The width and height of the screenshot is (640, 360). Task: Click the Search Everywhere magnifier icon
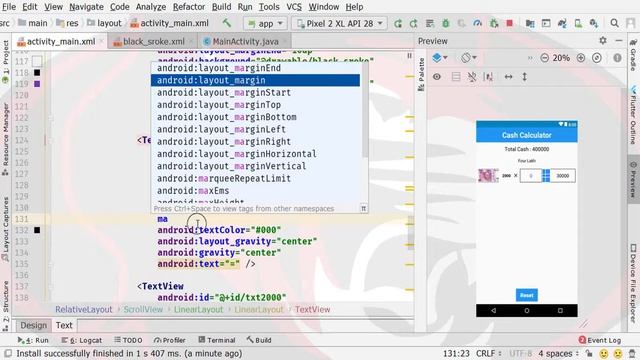click(614, 23)
